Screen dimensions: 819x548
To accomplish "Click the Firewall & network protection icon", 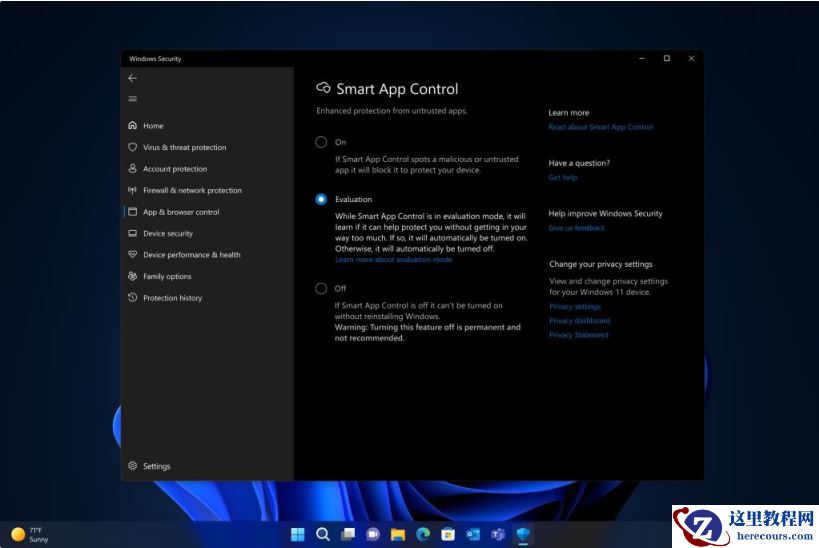I will point(133,190).
